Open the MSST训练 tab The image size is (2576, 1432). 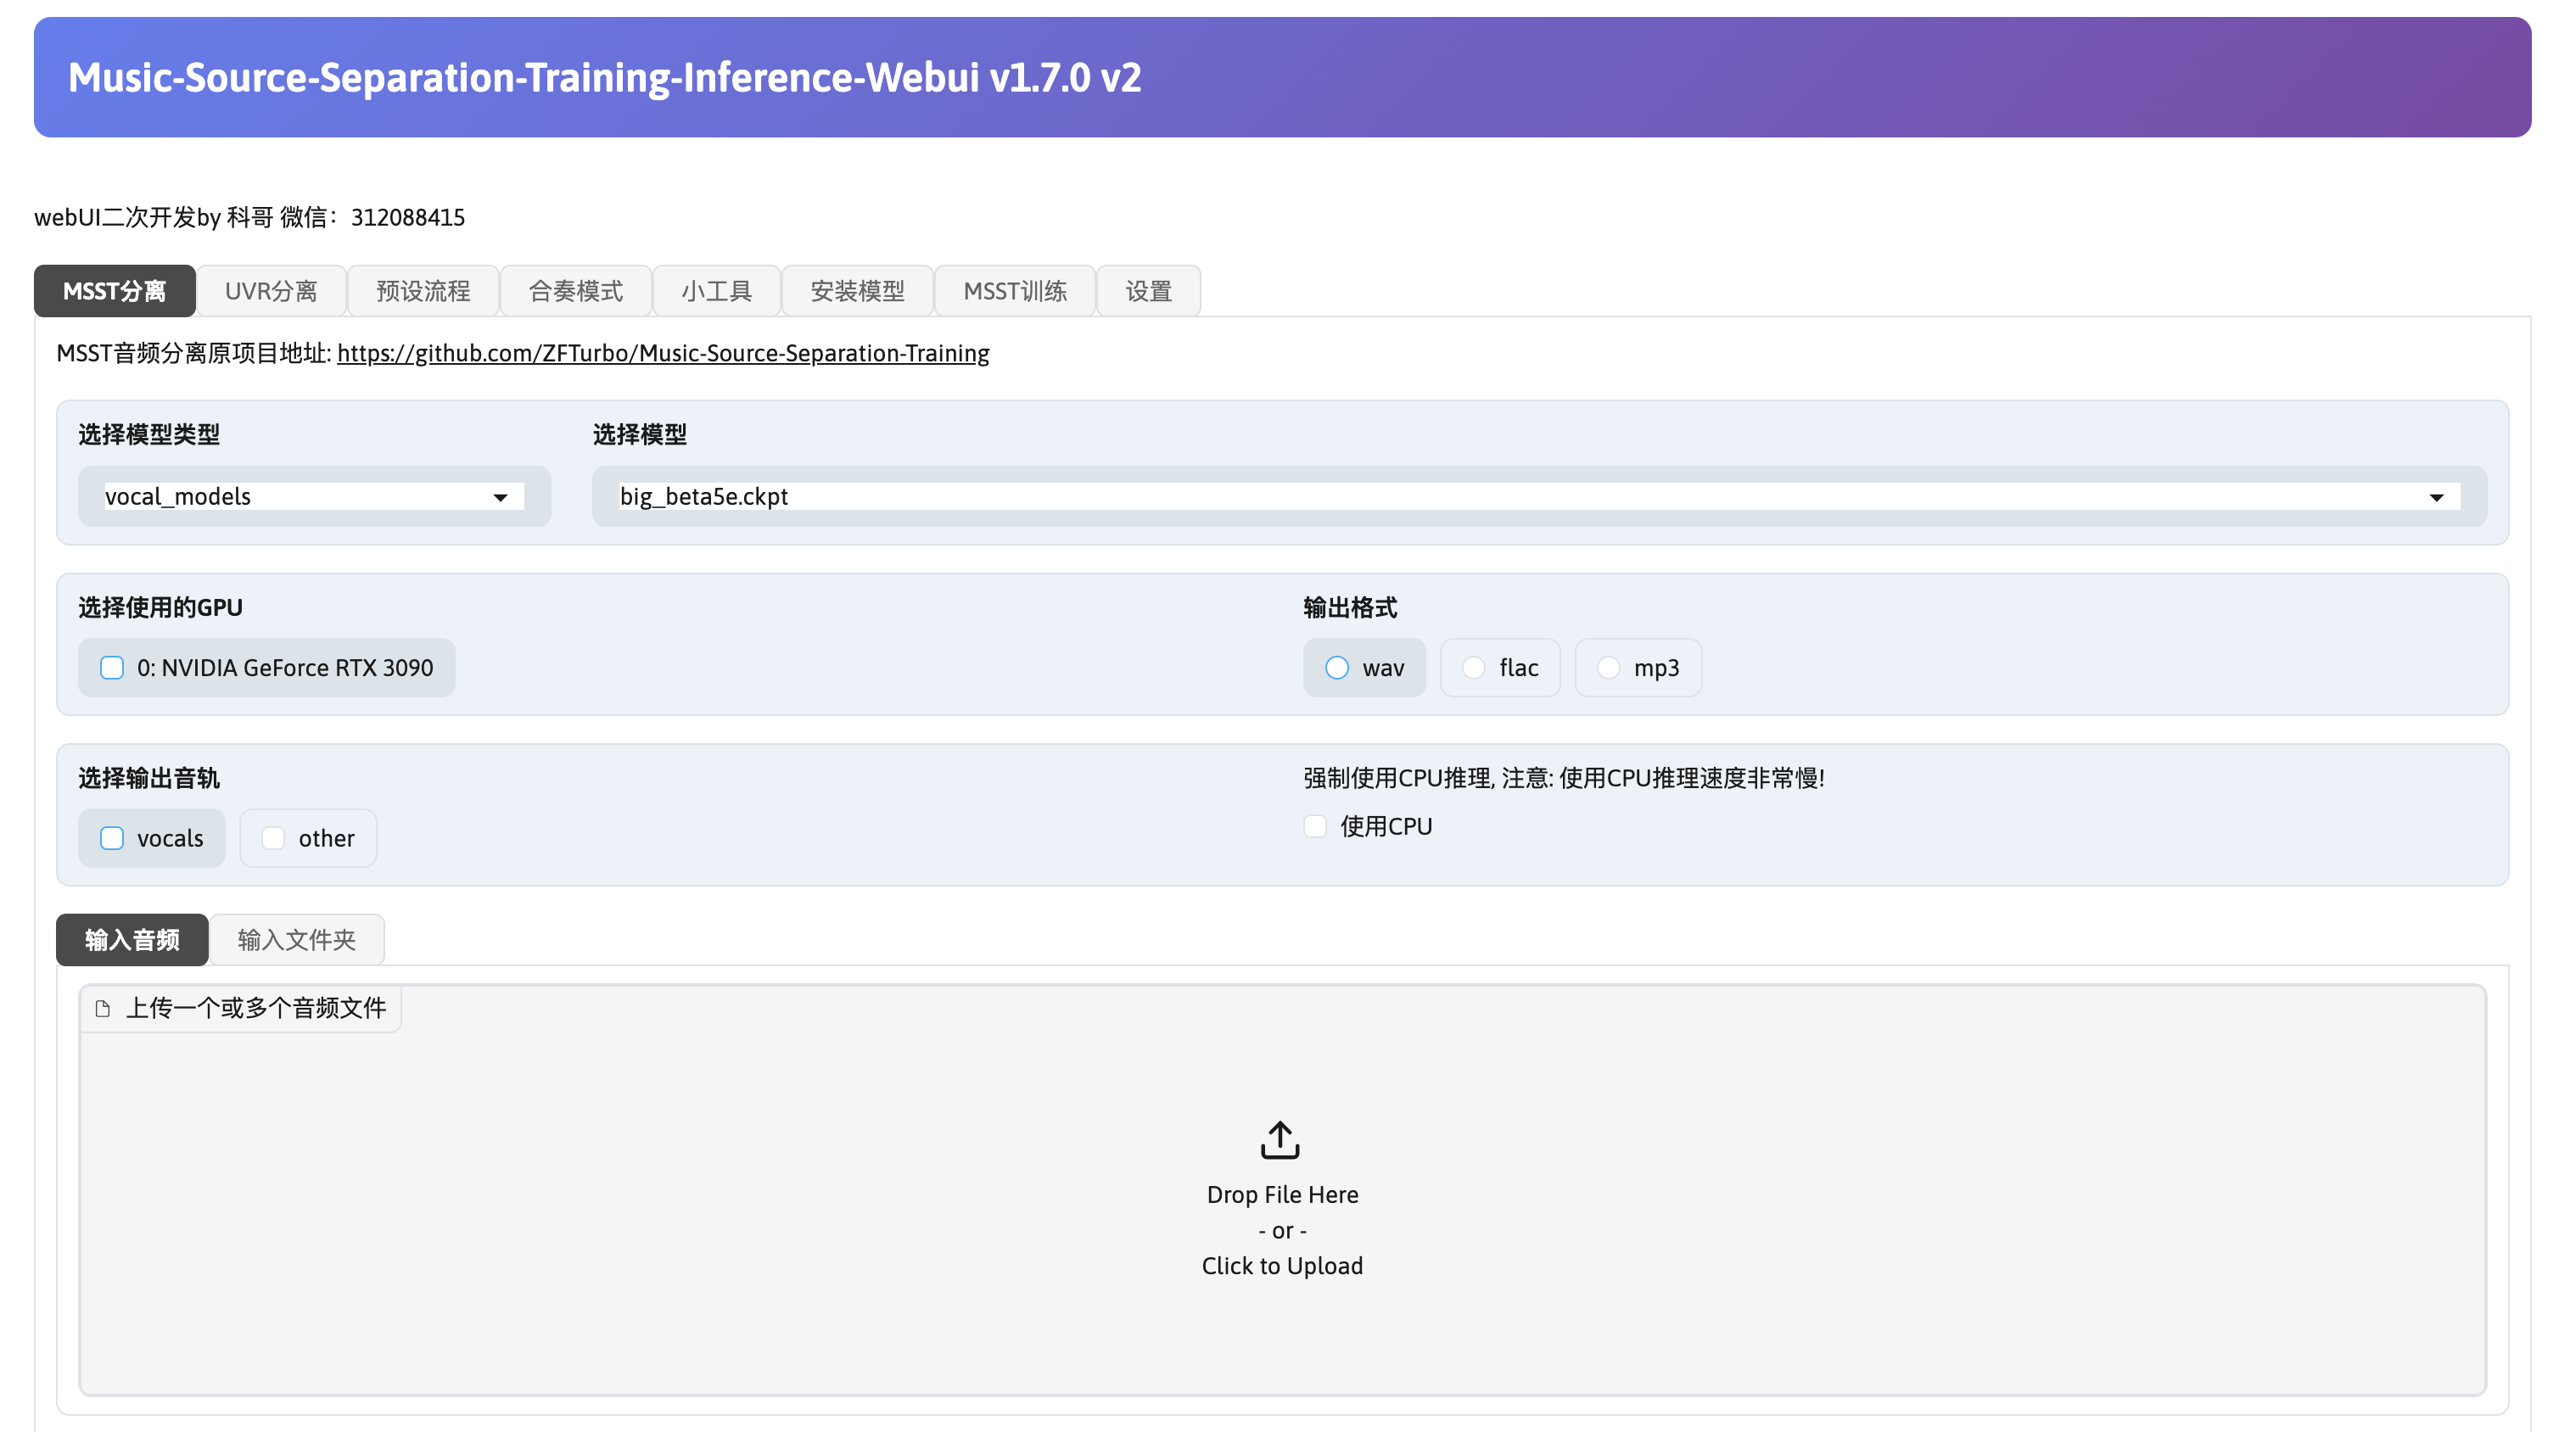tap(1014, 291)
